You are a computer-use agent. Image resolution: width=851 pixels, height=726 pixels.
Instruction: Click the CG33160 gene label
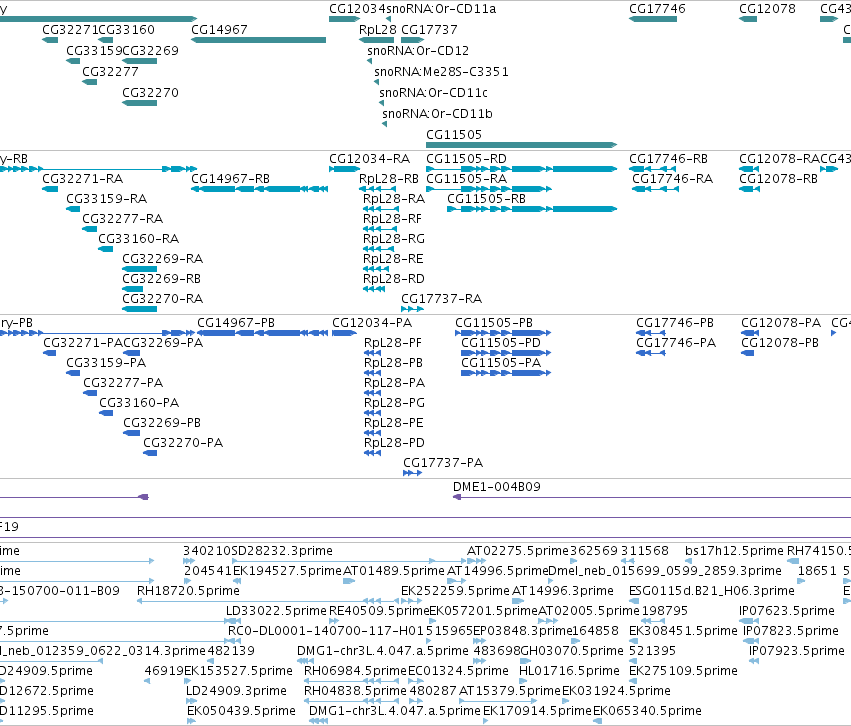point(126,30)
